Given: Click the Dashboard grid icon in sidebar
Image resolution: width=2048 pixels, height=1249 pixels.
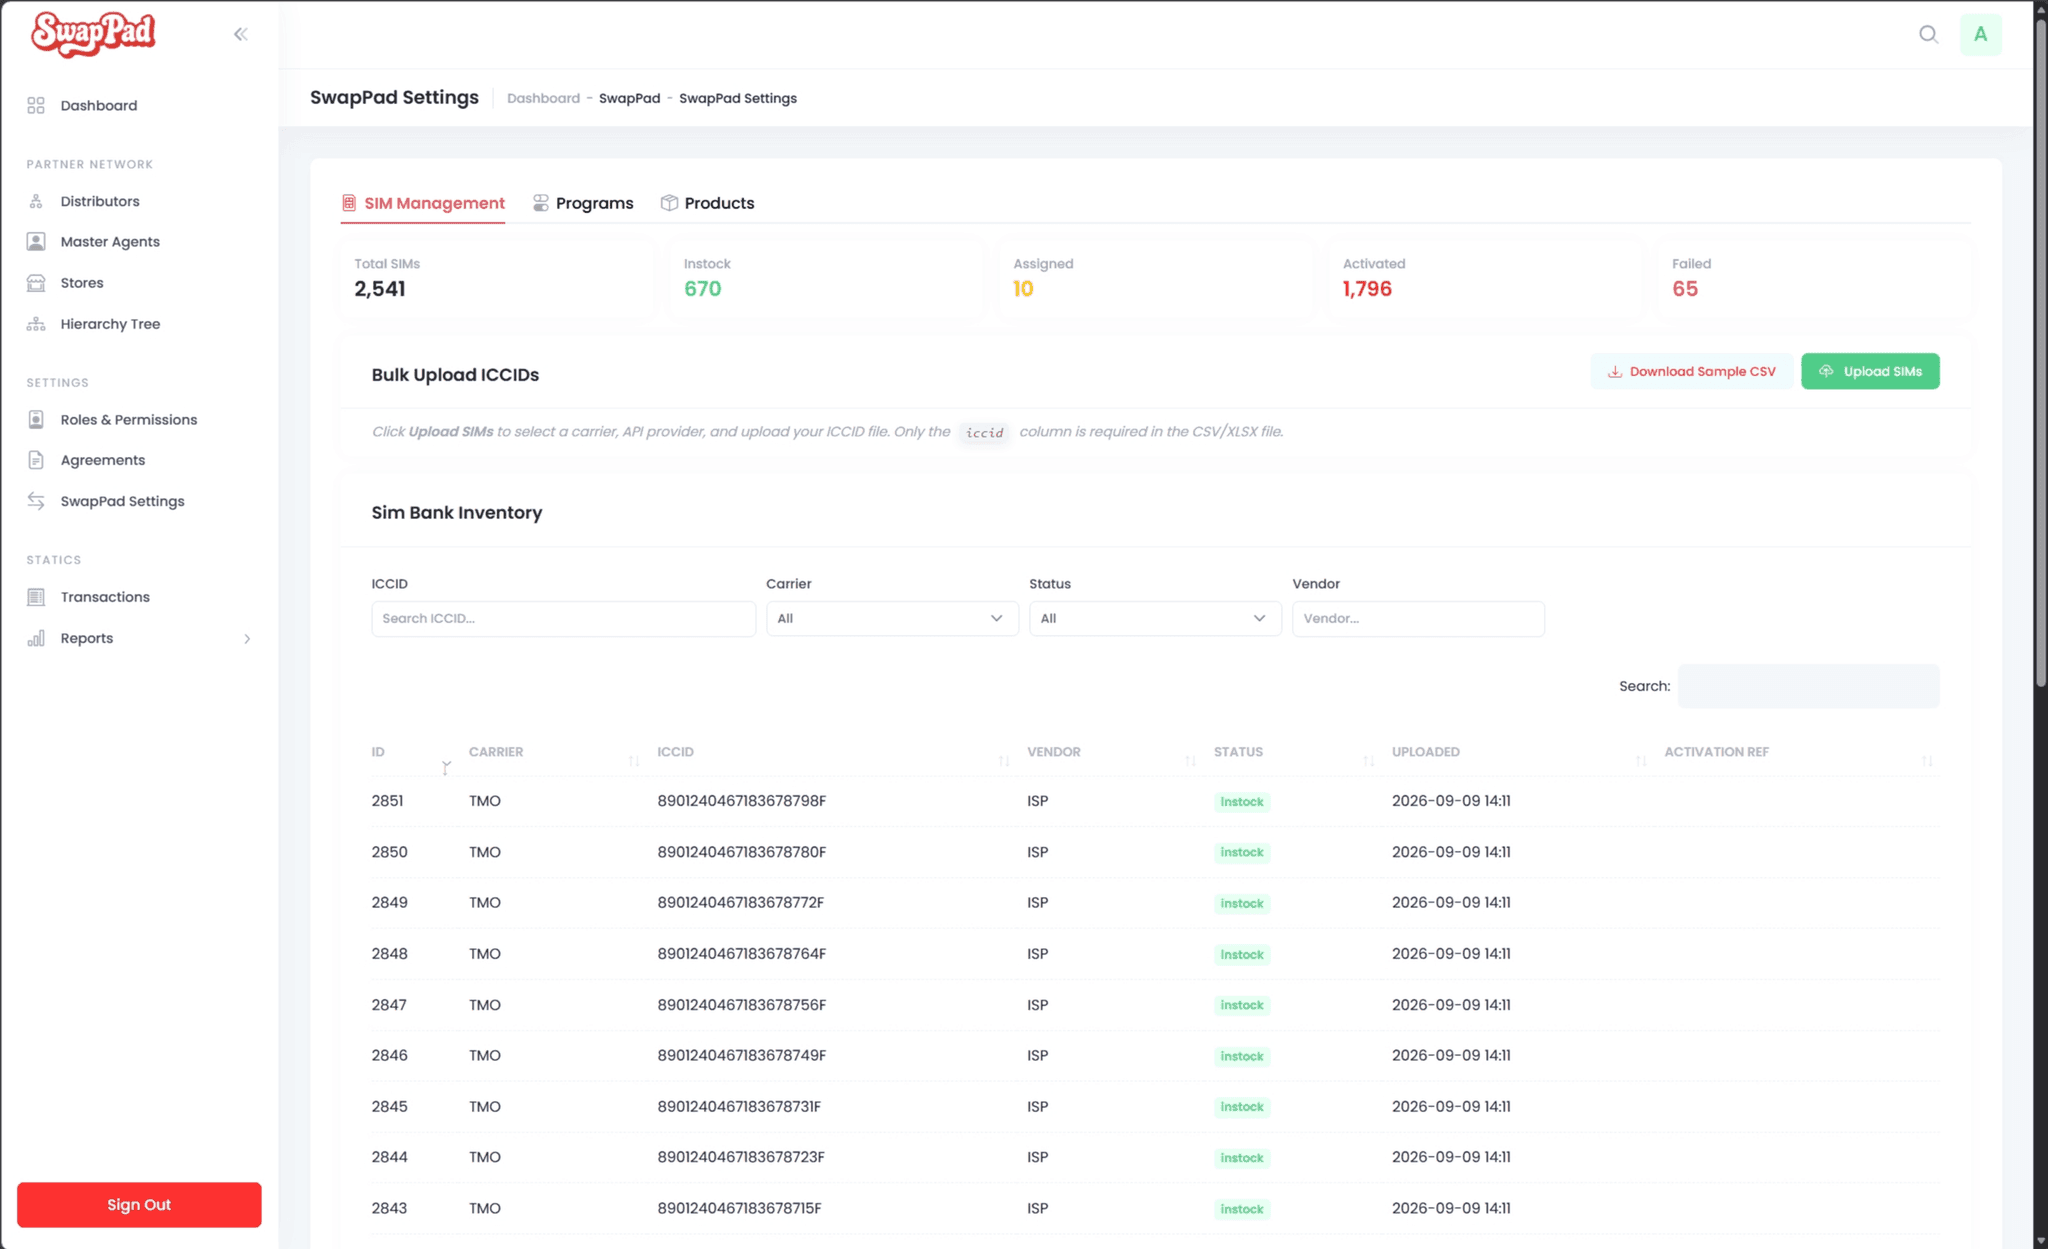Looking at the screenshot, I should tap(36, 105).
